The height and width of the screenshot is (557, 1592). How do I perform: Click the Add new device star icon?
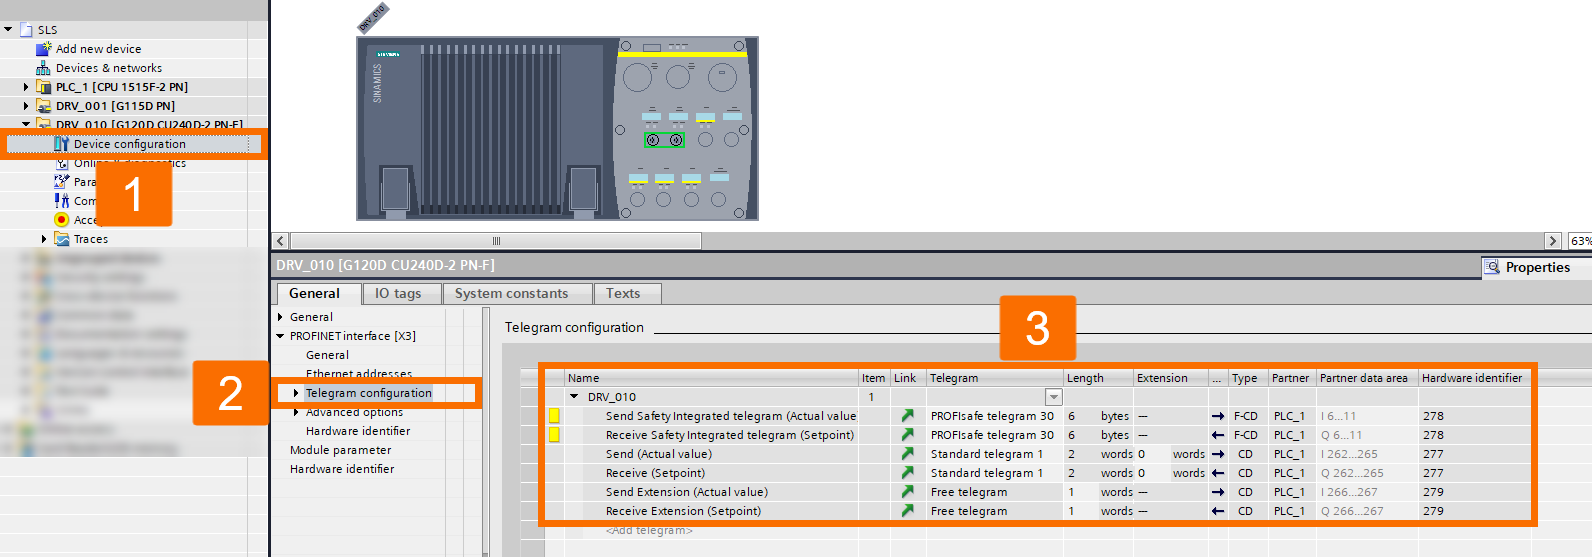pyautogui.click(x=43, y=48)
